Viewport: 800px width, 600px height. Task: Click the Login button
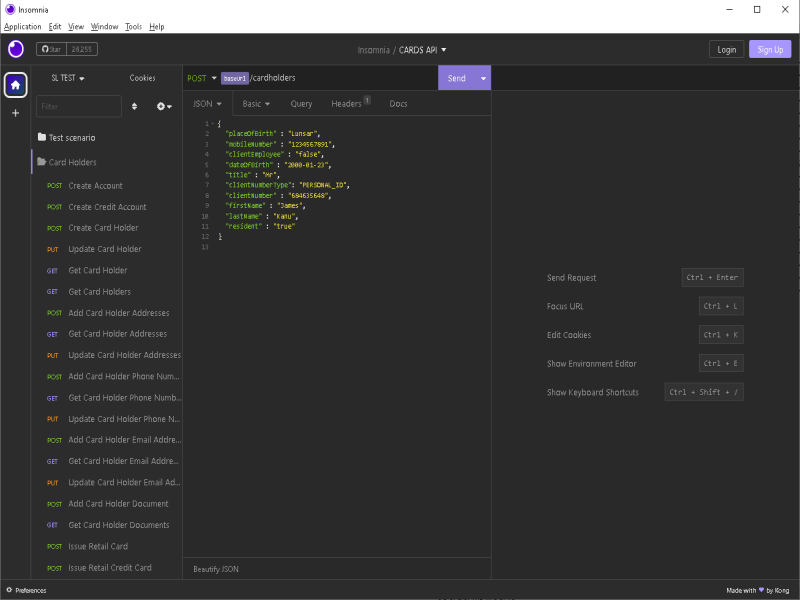tap(727, 49)
